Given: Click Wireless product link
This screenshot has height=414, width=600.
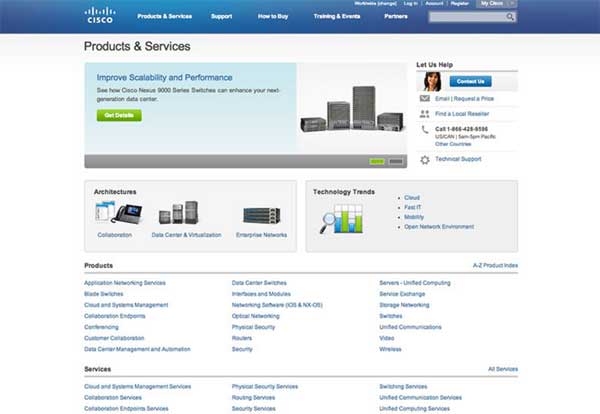Looking at the screenshot, I should coord(390,349).
